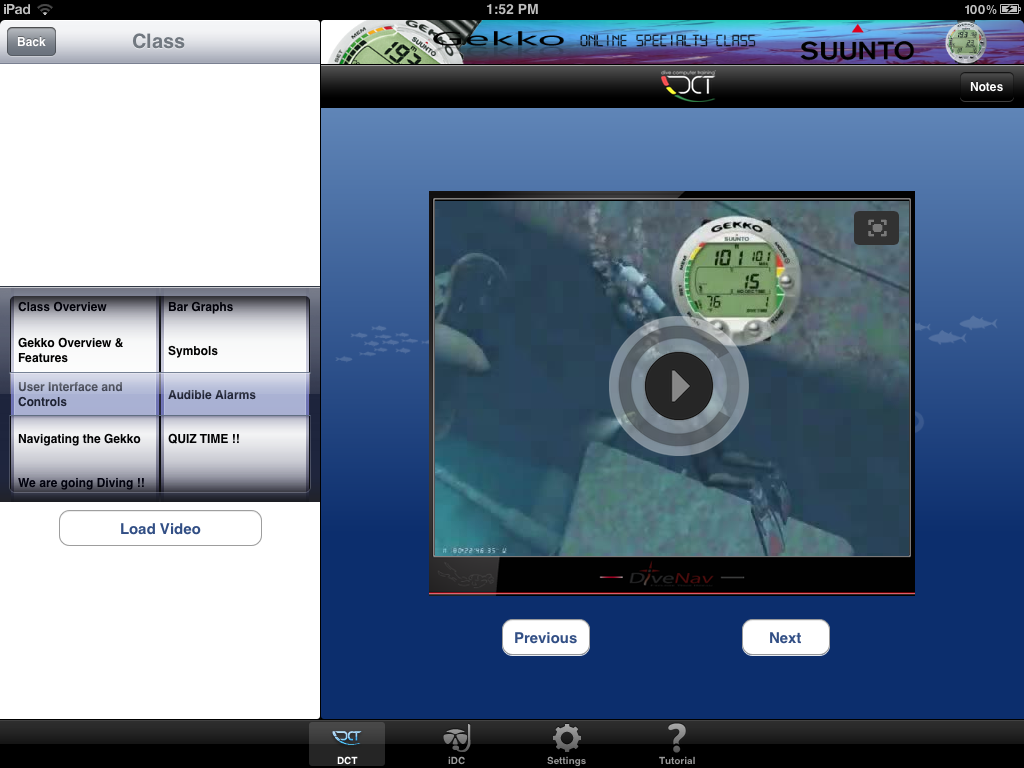Tap the Suunto Gekko banner
Screen dimensions: 1024x768
[x=672, y=42]
